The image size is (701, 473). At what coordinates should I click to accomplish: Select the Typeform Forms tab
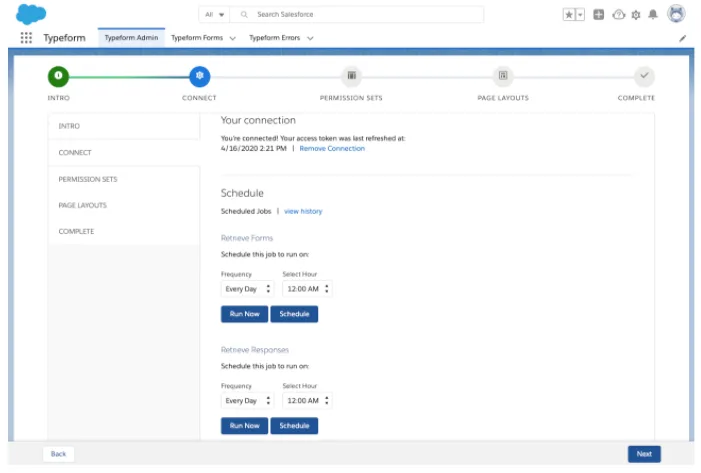[x=197, y=38]
